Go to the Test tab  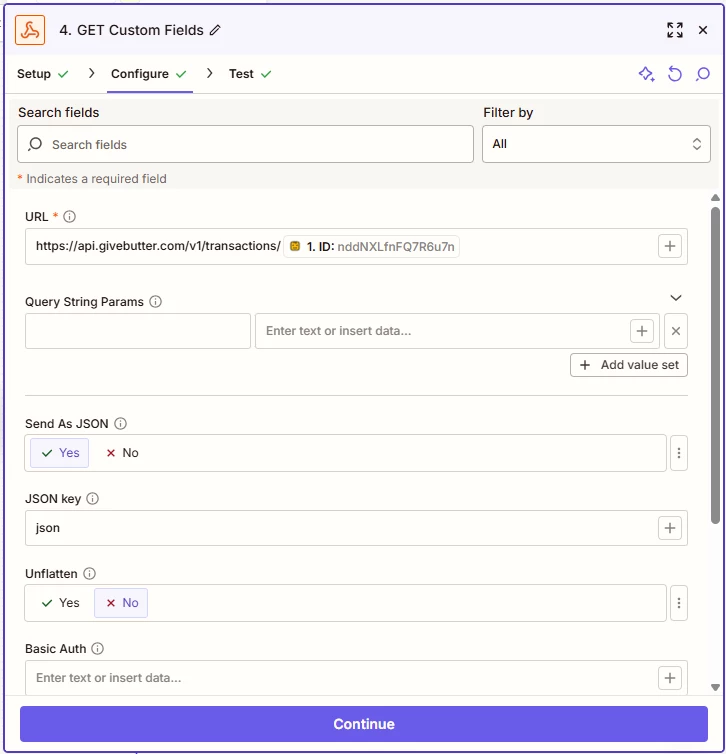250,74
